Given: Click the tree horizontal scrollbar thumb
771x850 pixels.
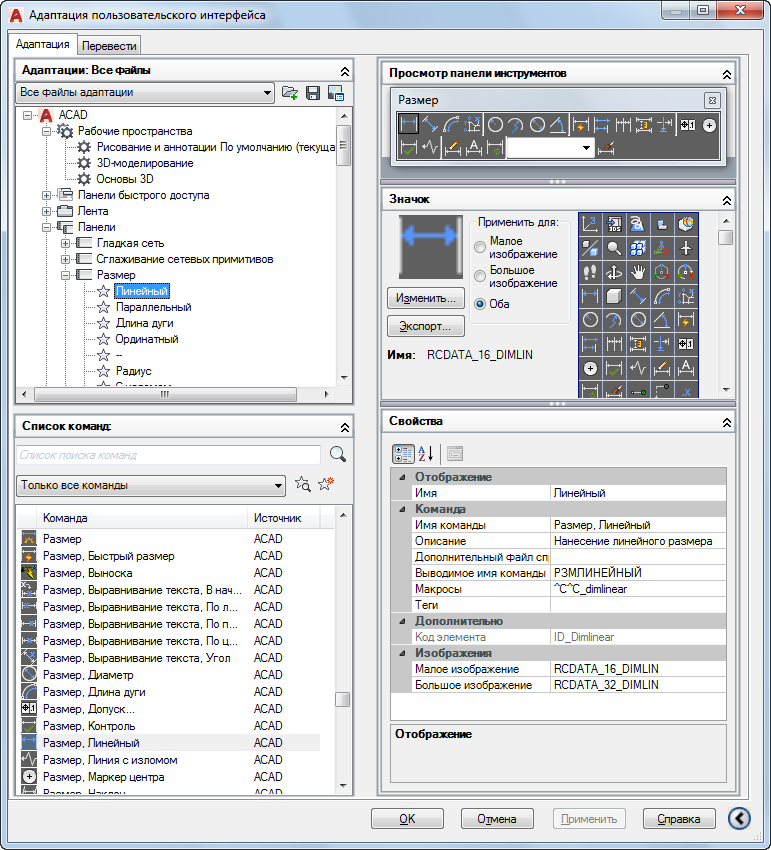Looking at the screenshot, I should [x=165, y=394].
